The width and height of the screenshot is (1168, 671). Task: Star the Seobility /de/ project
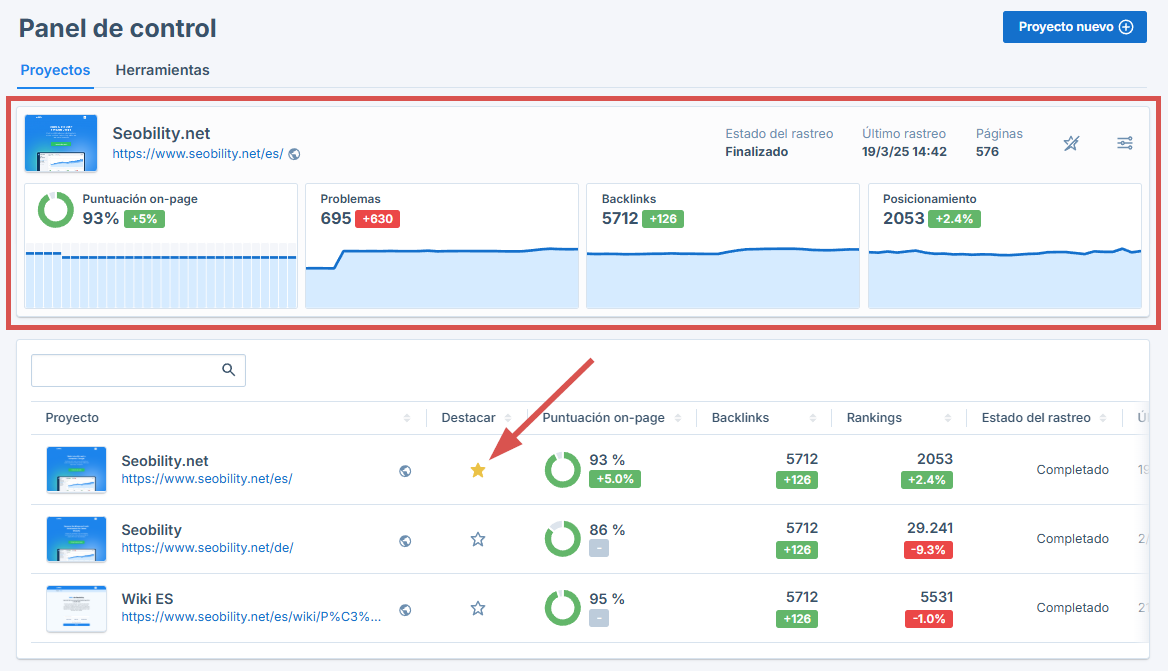pyautogui.click(x=478, y=539)
